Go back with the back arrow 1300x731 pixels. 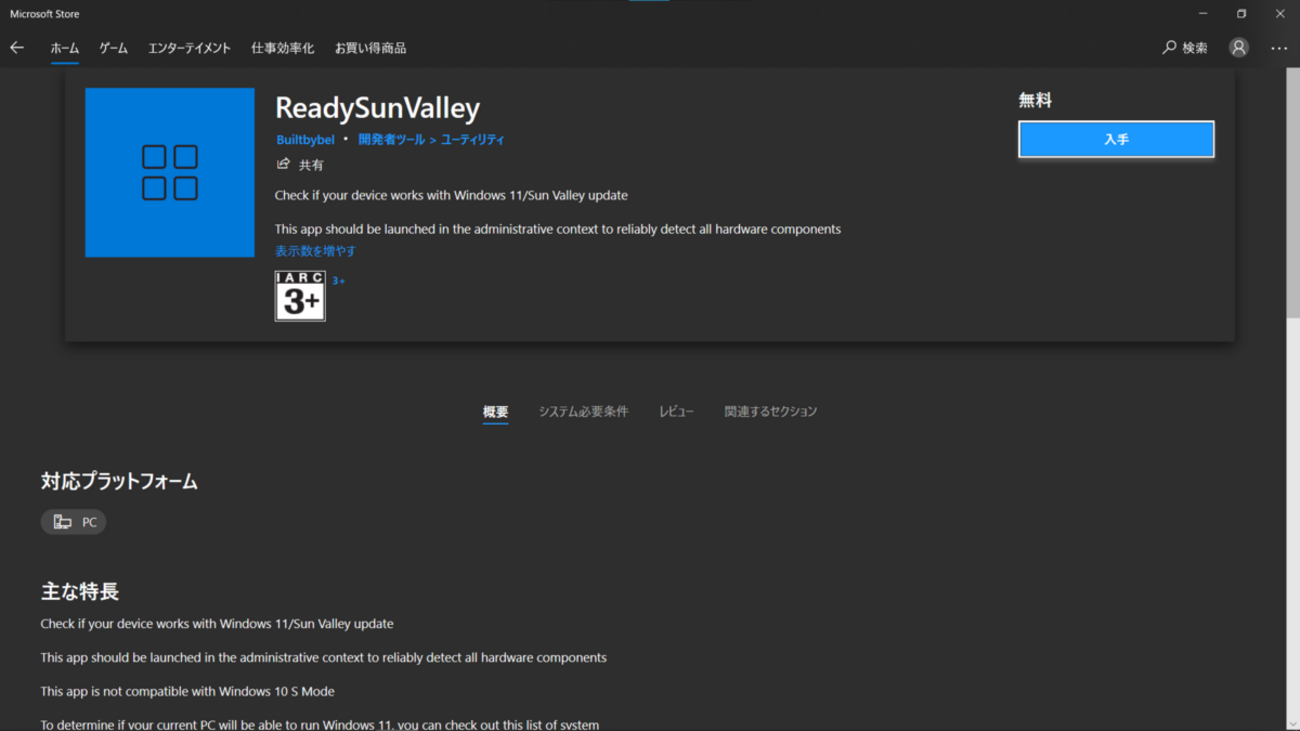[17, 48]
